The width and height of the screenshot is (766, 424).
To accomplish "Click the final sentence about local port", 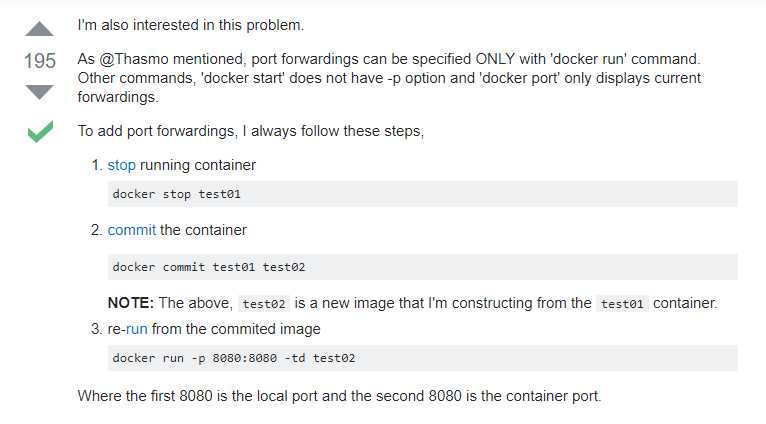I will point(339,396).
